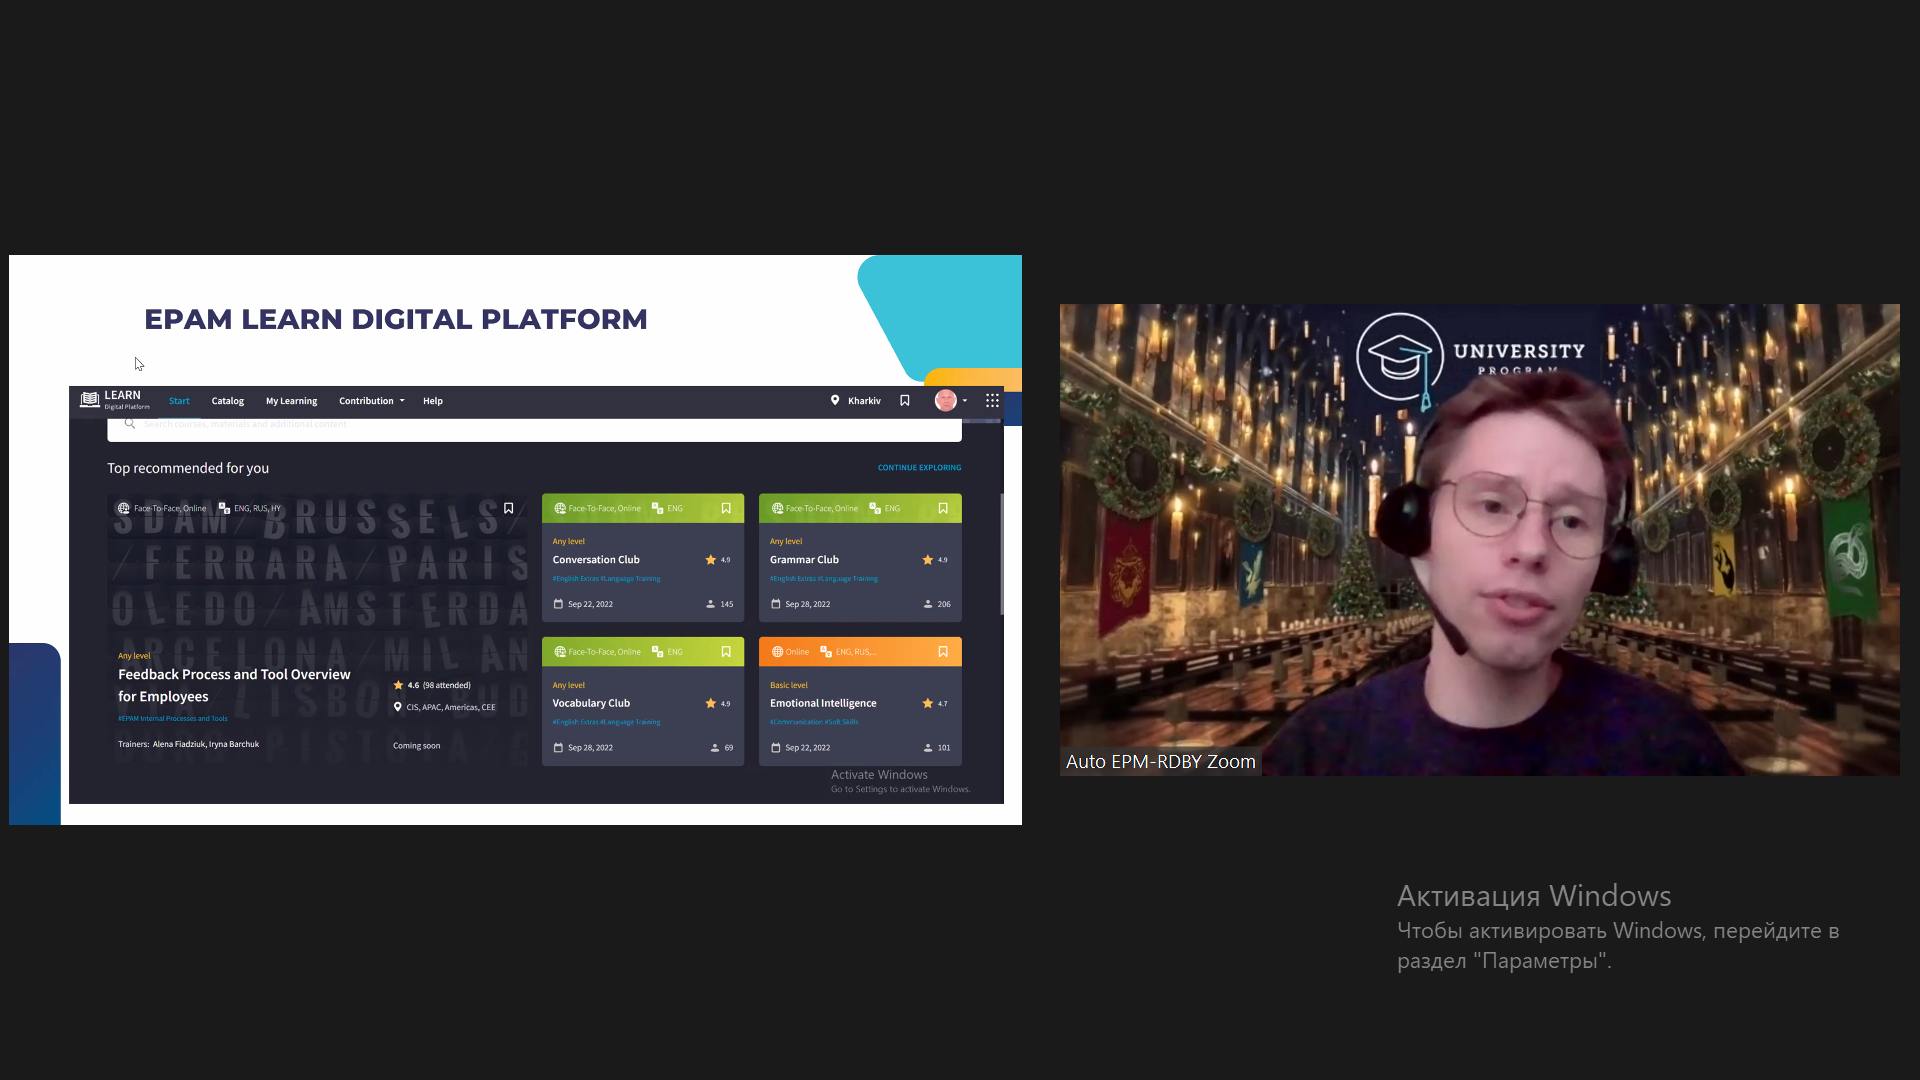
Task: Expand the user profile dropdown arrow
Action: (x=965, y=401)
